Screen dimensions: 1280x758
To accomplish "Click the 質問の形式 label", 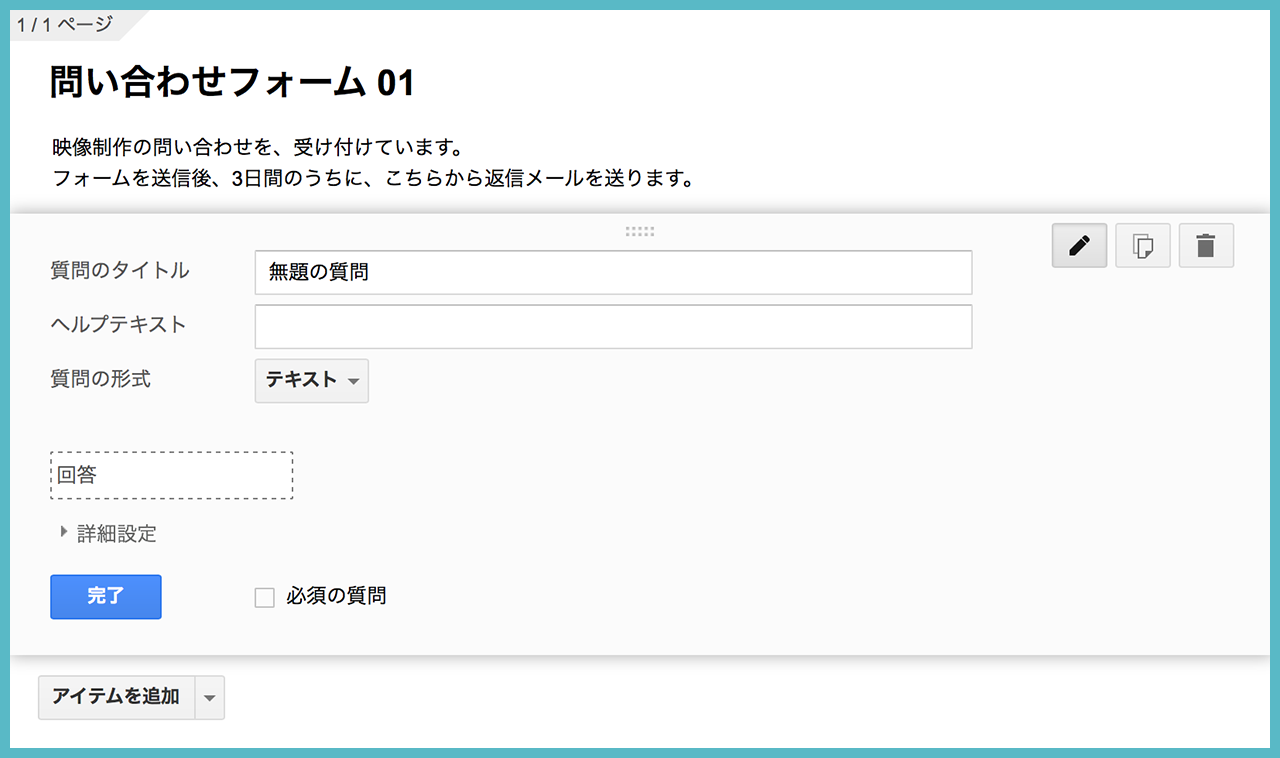I will click(x=101, y=379).
